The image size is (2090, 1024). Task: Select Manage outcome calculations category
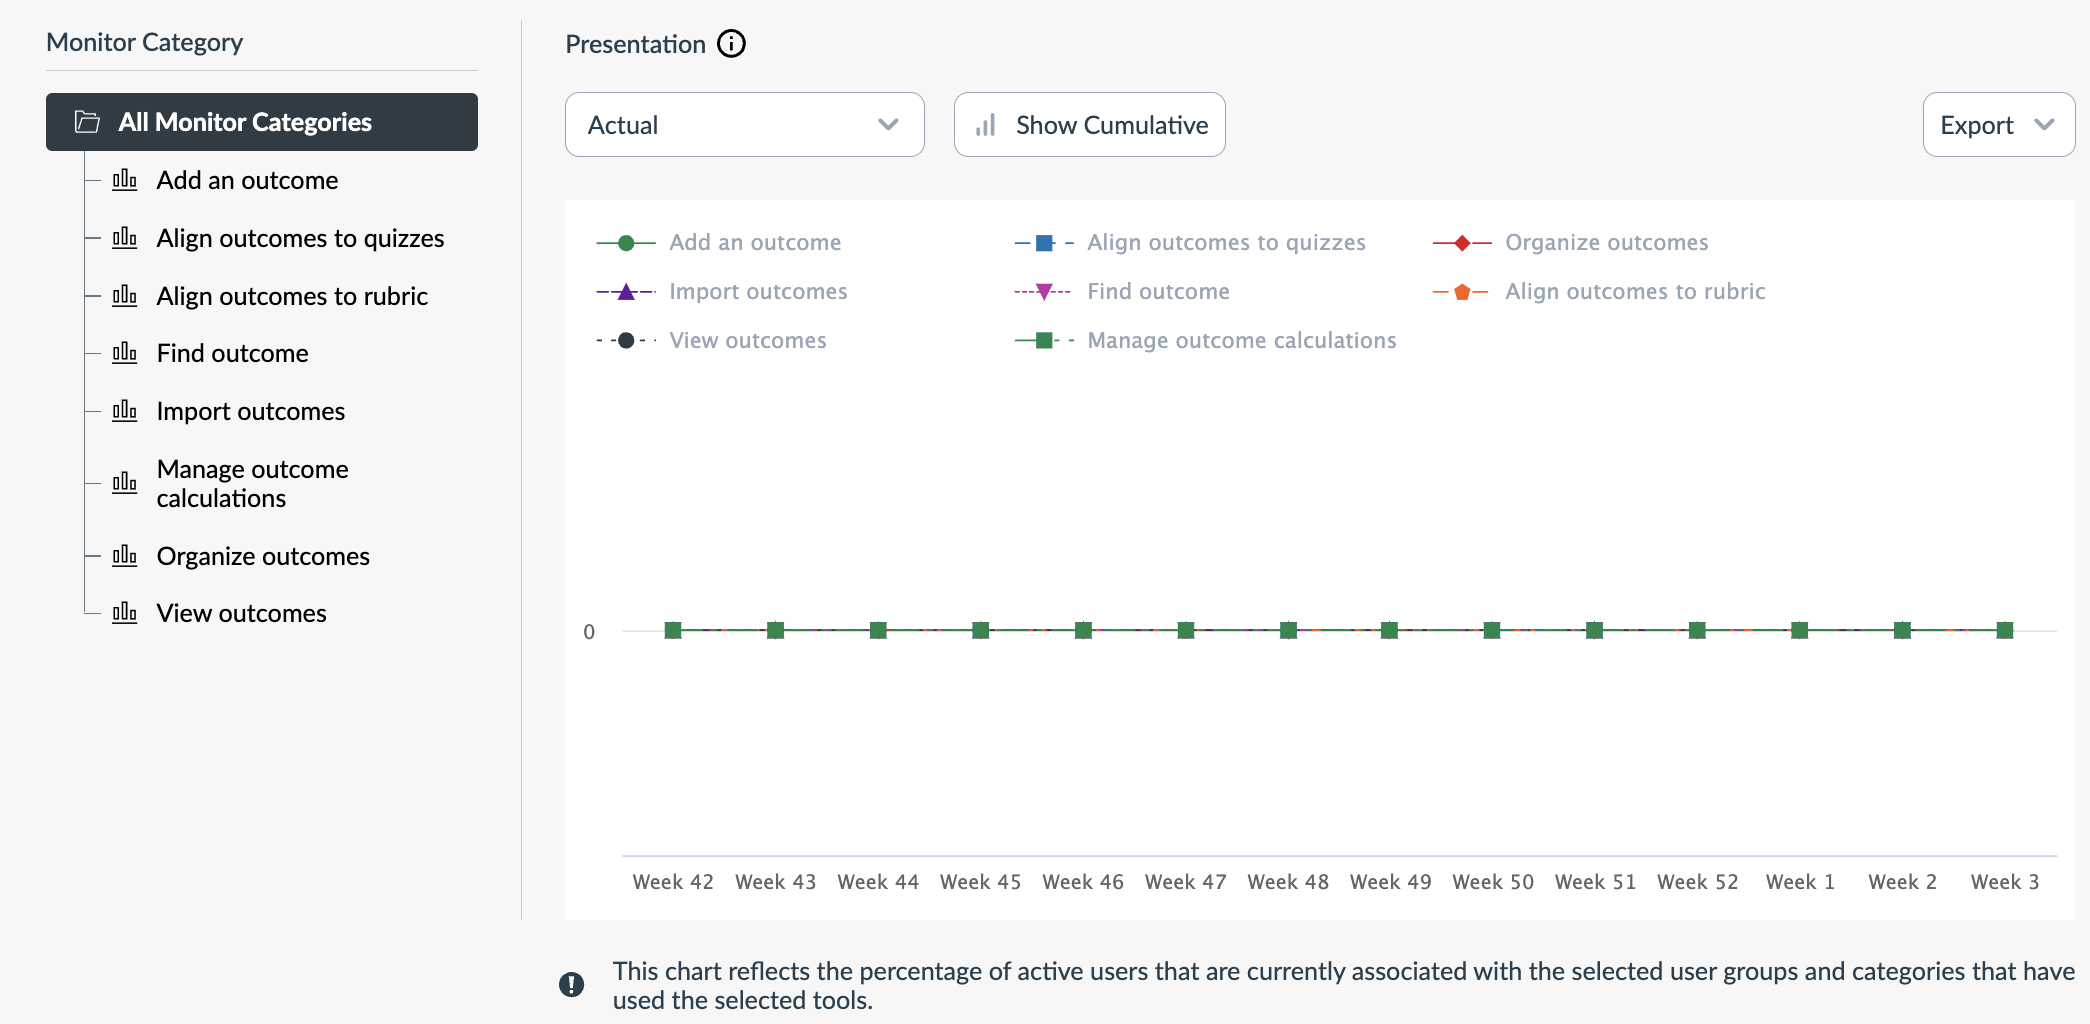(252, 483)
